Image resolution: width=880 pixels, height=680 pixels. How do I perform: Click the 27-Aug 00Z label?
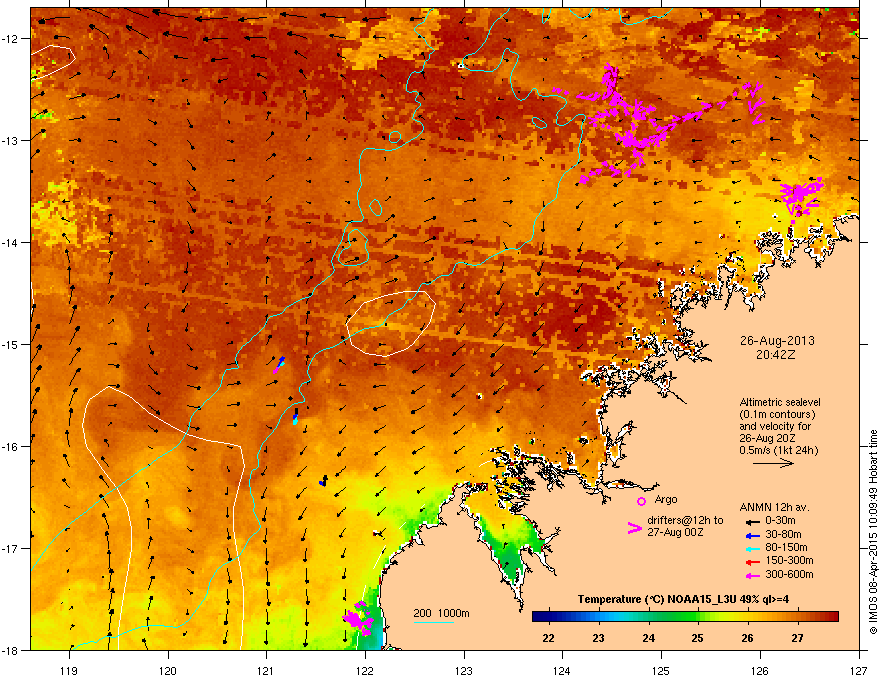point(675,532)
